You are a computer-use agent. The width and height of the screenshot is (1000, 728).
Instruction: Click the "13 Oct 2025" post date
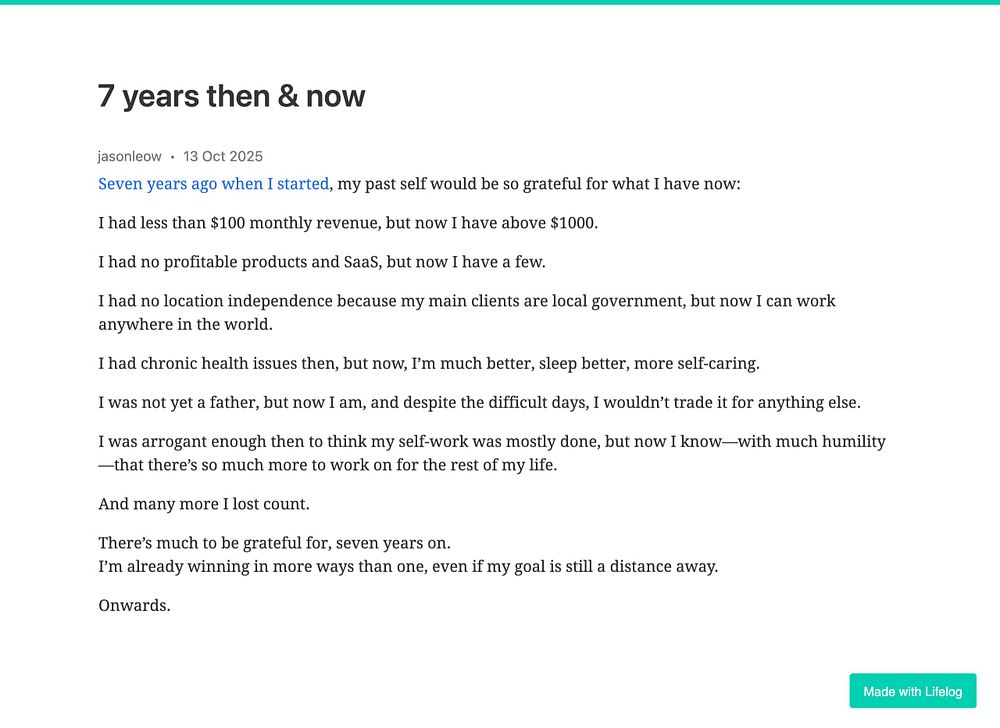(223, 156)
